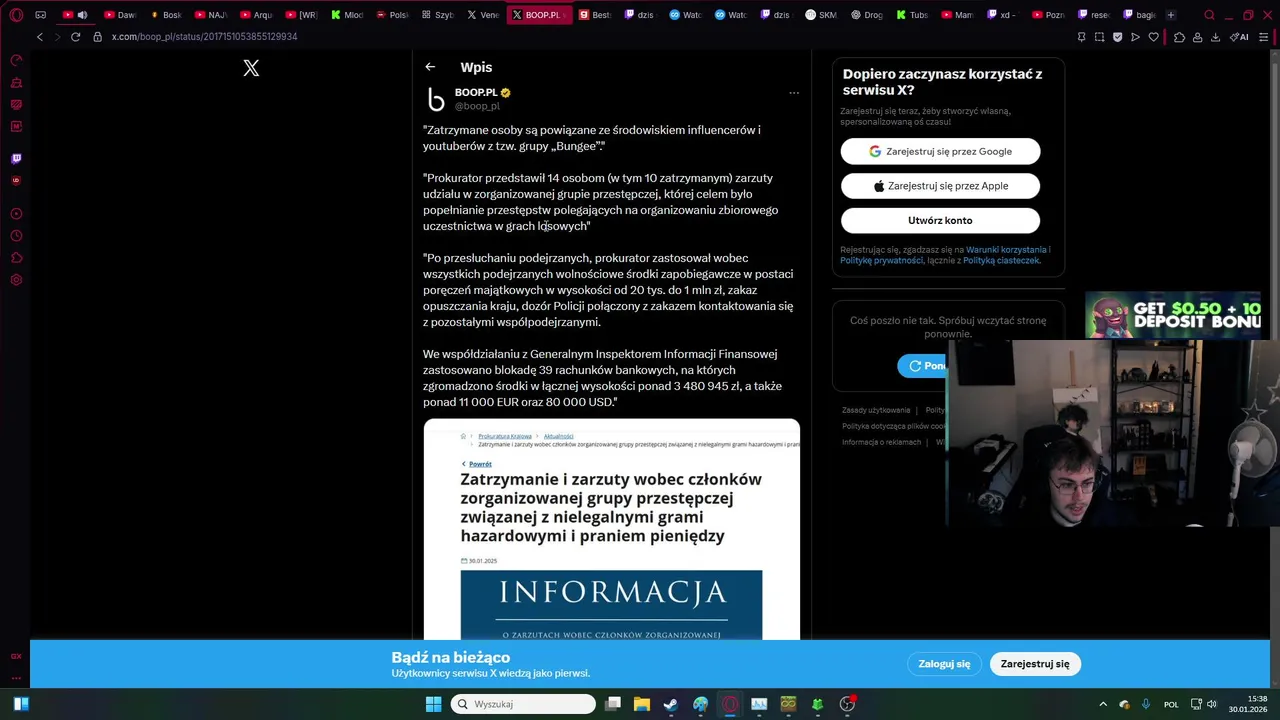Open the Polityką ciasteczek link
This screenshot has width=1280, height=720.
pyautogui.click(x=1001, y=260)
